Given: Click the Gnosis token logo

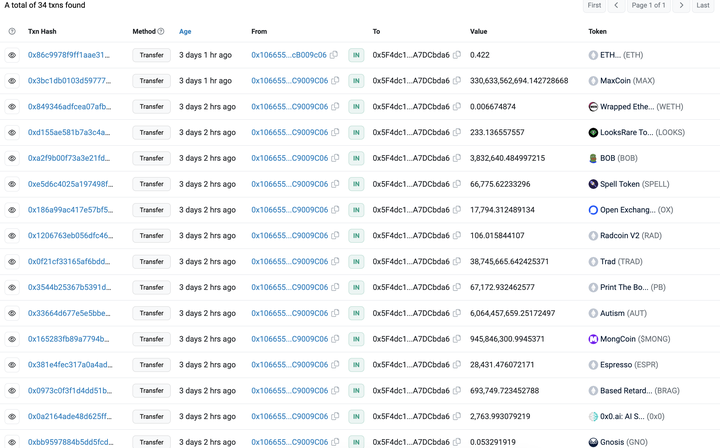Looking at the screenshot, I should click(593, 442).
